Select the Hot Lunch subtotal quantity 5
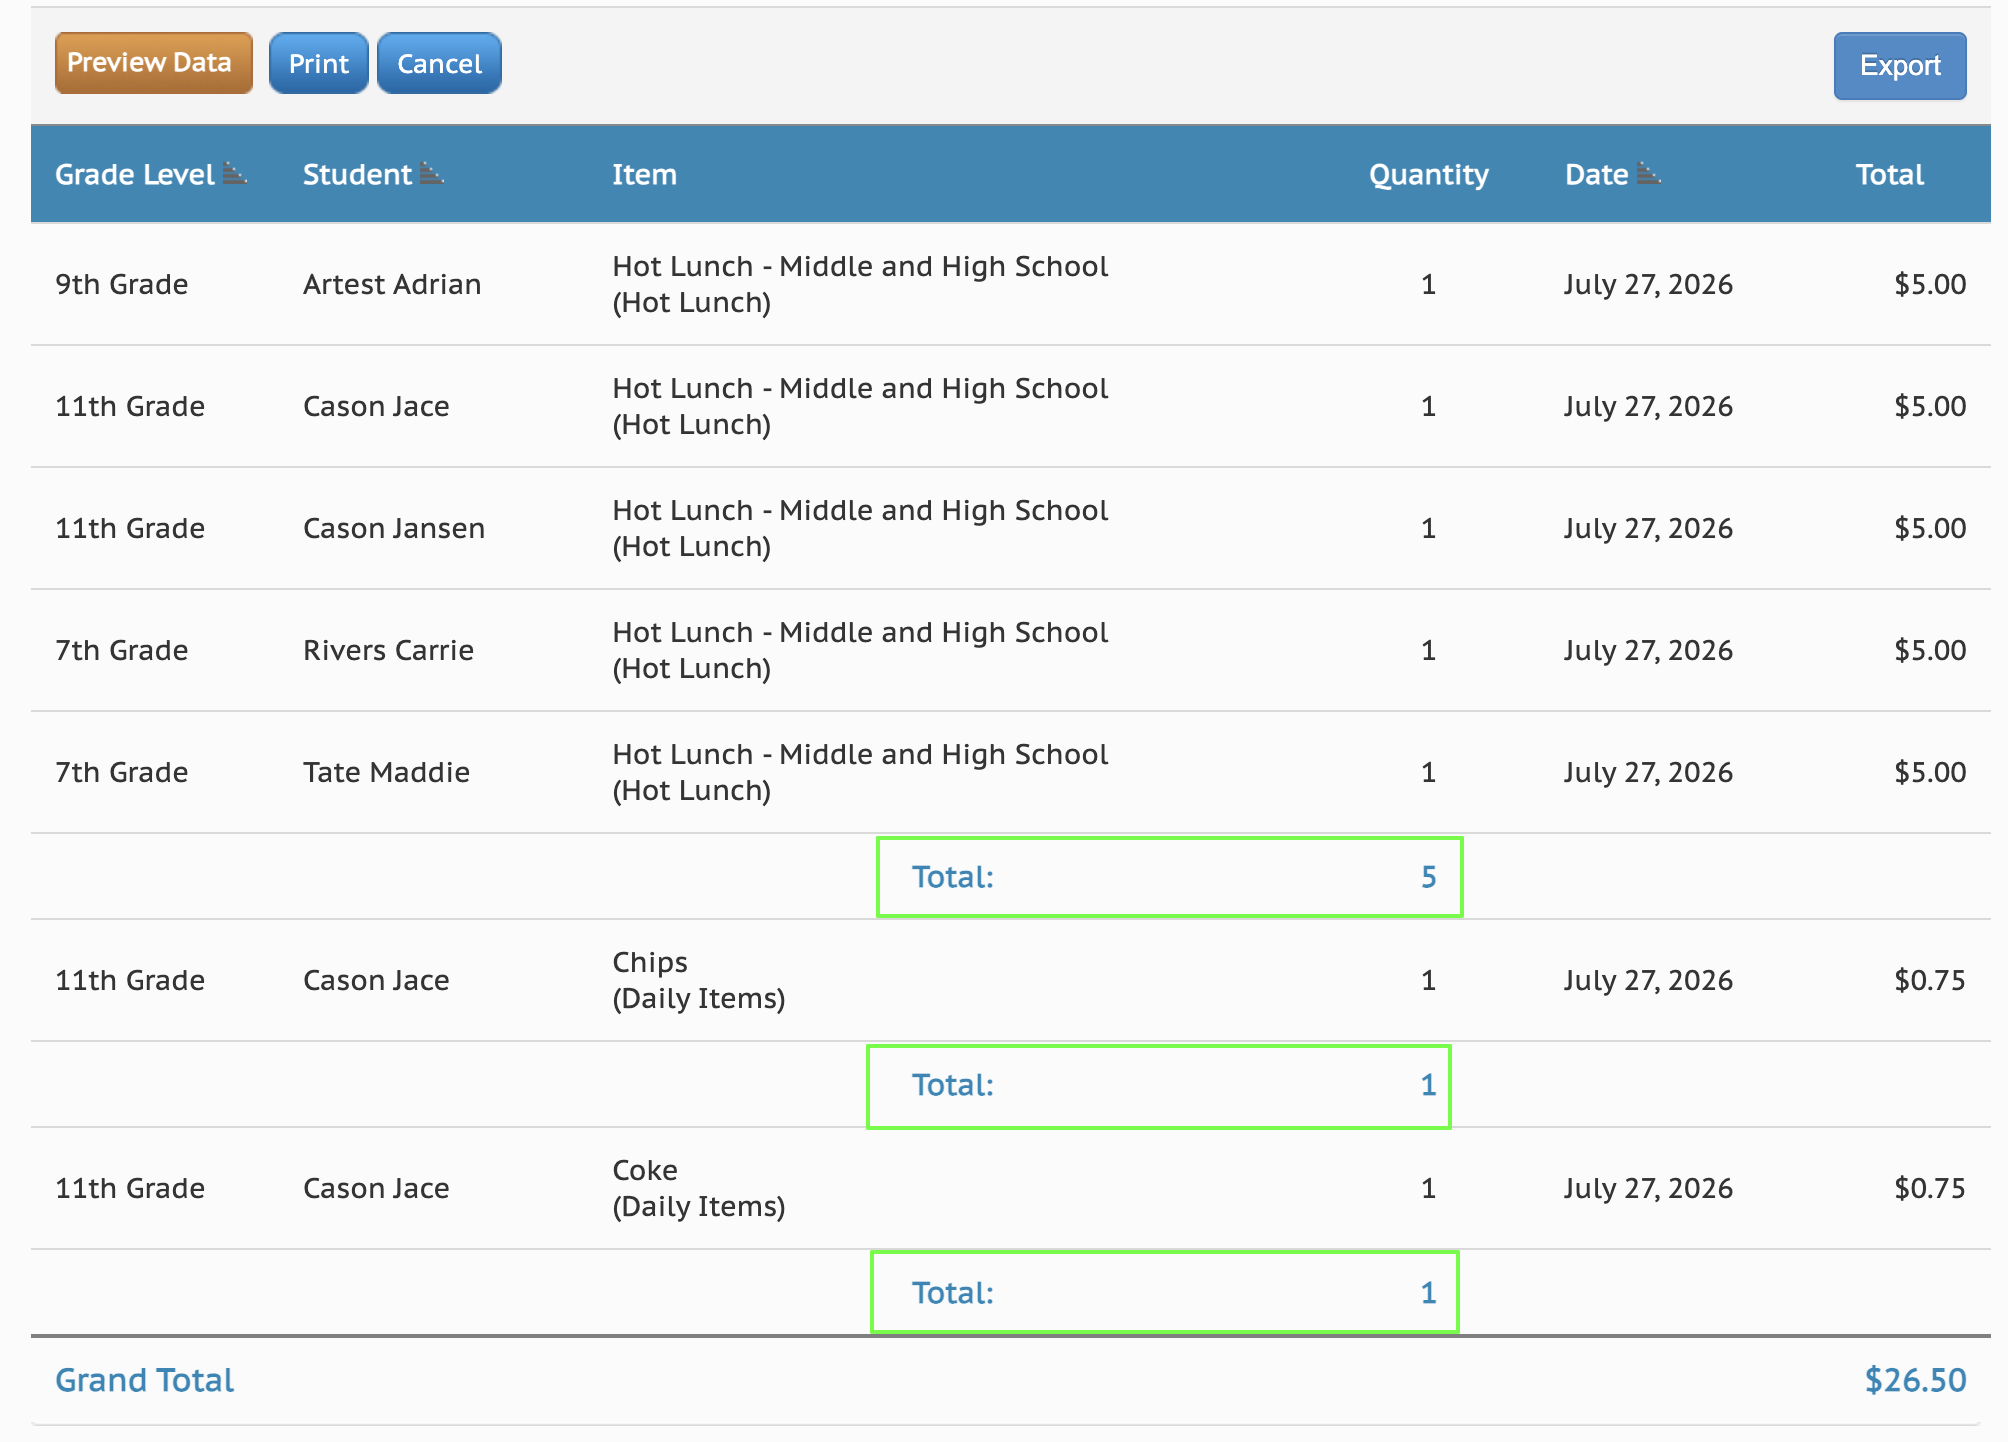 pos(1428,877)
